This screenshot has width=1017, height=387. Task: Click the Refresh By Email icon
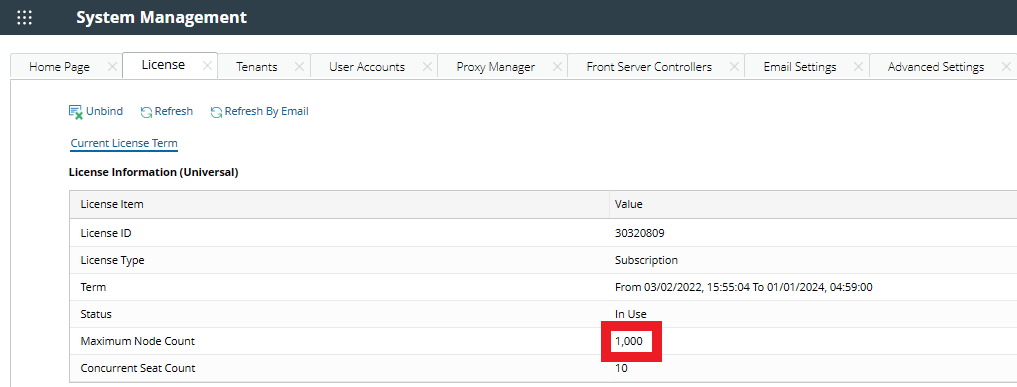pyautogui.click(x=217, y=112)
